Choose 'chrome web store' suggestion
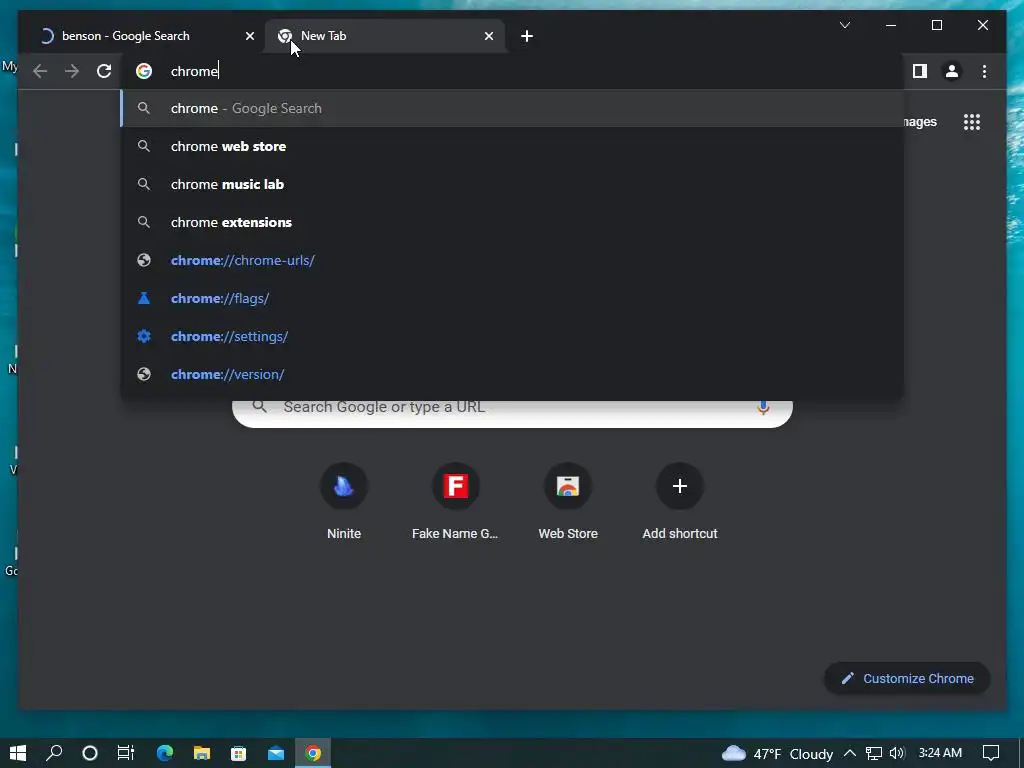The width and height of the screenshot is (1024, 768). point(513,146)
